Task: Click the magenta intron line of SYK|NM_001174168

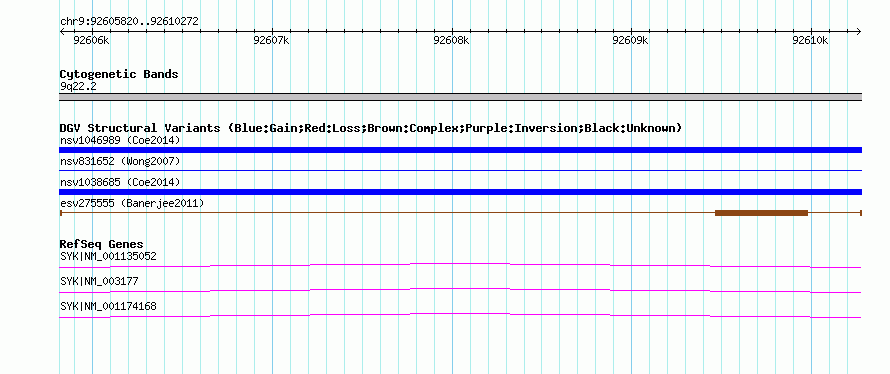Action: point(460,314)
